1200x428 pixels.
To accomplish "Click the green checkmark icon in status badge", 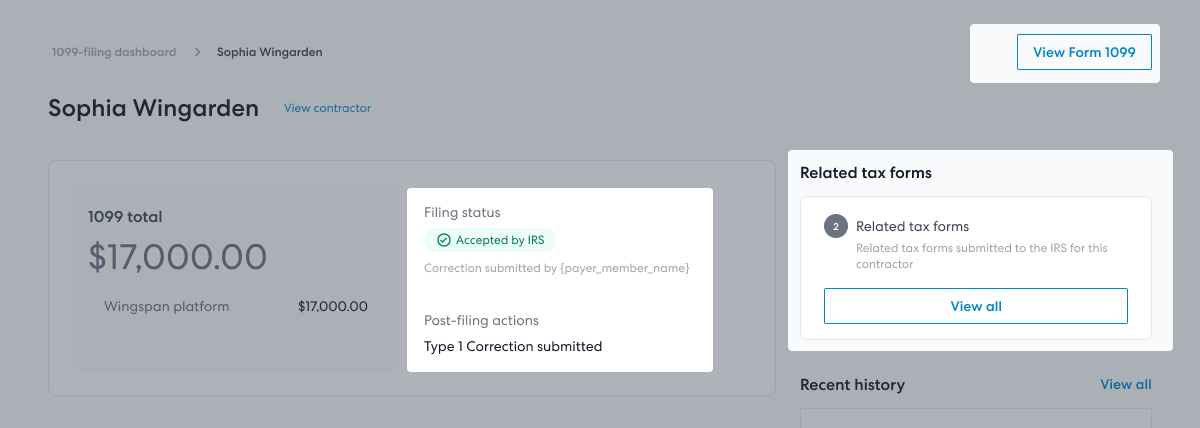I will coord(444,240).
